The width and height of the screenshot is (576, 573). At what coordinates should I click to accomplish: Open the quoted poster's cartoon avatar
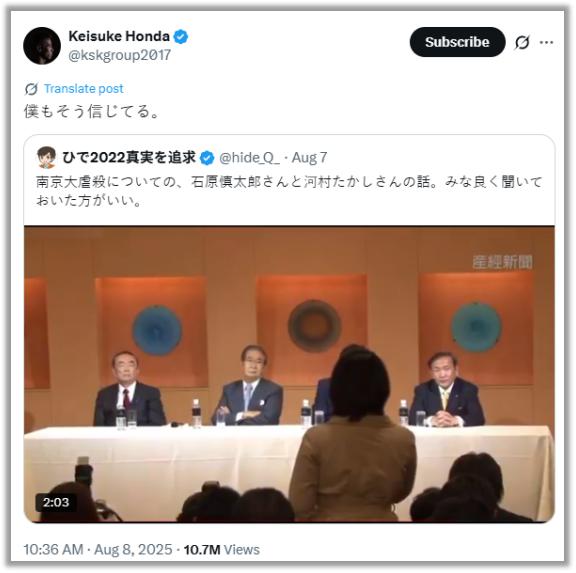[46, 157]
